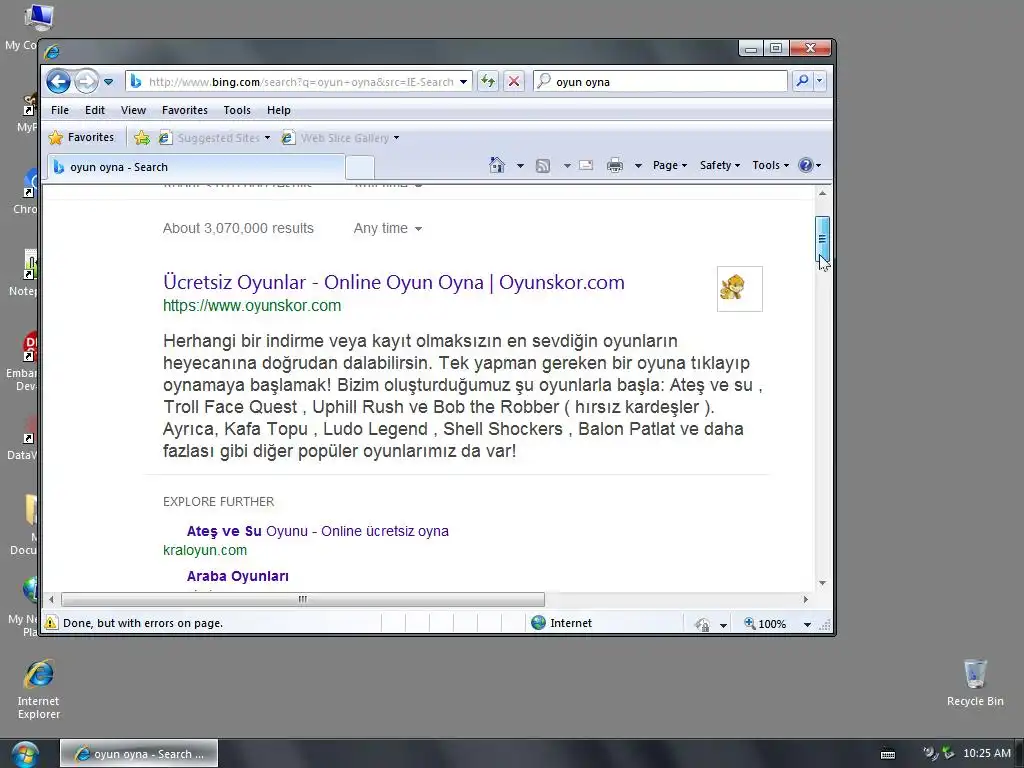Open the Tools menu in menu bar
The height and width of the screenshot is (768, 1024).
click(x=237, y=110)
